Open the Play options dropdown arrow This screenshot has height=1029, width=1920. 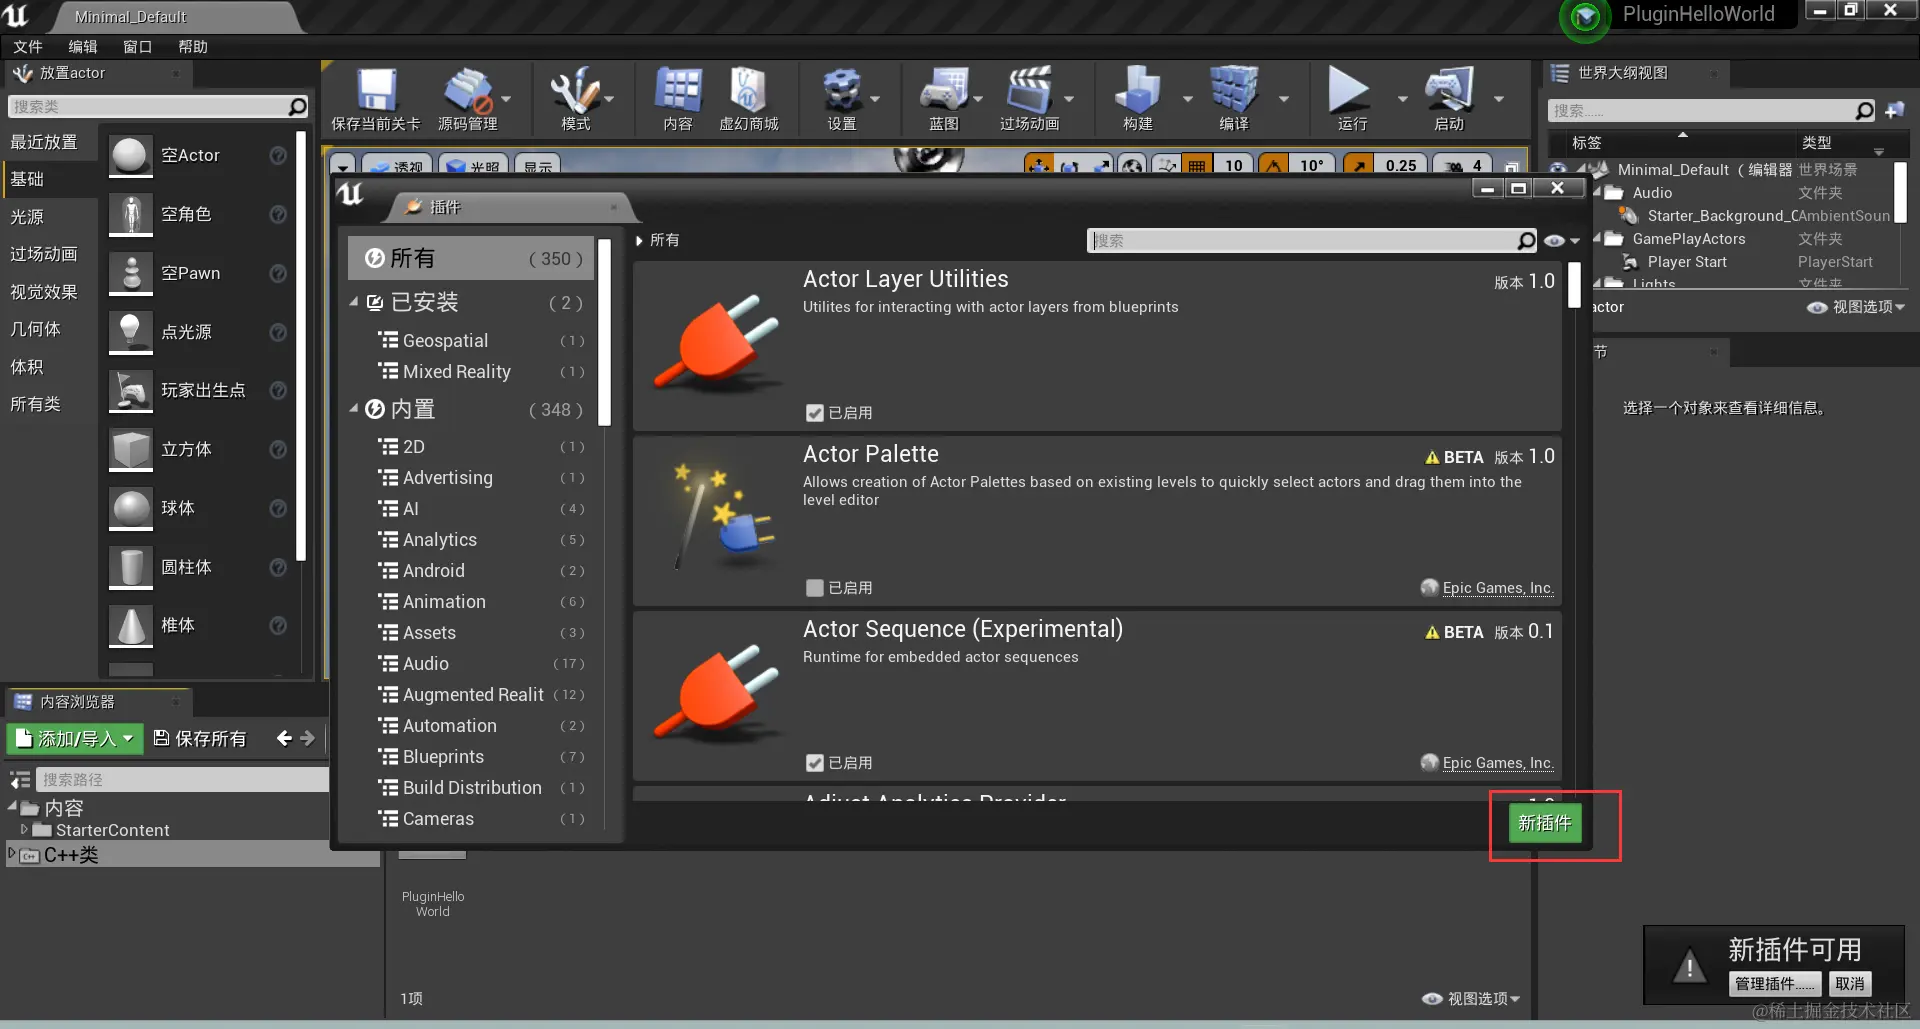[1401, 99]
